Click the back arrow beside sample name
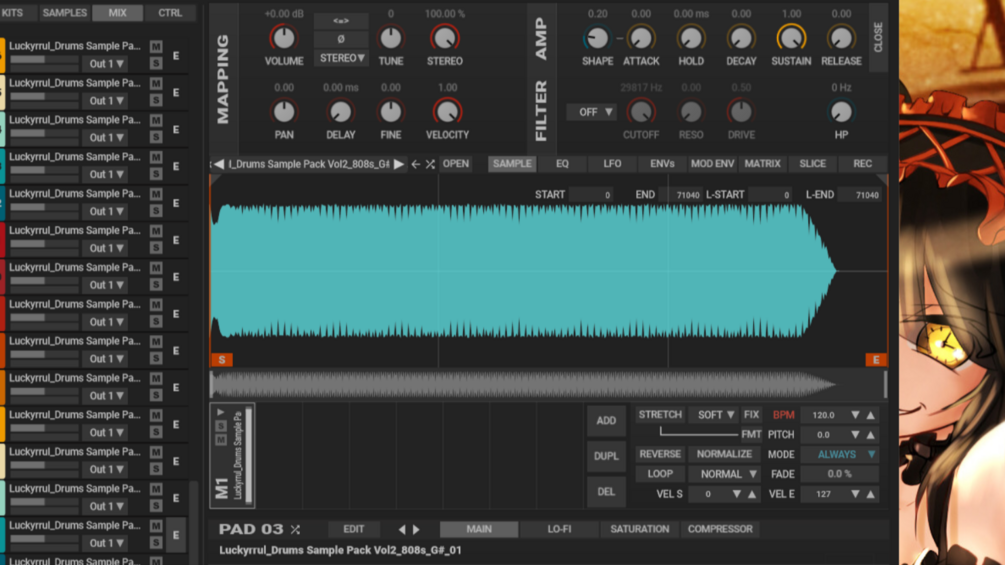The image size is (1005, 565). click(415, 164)
